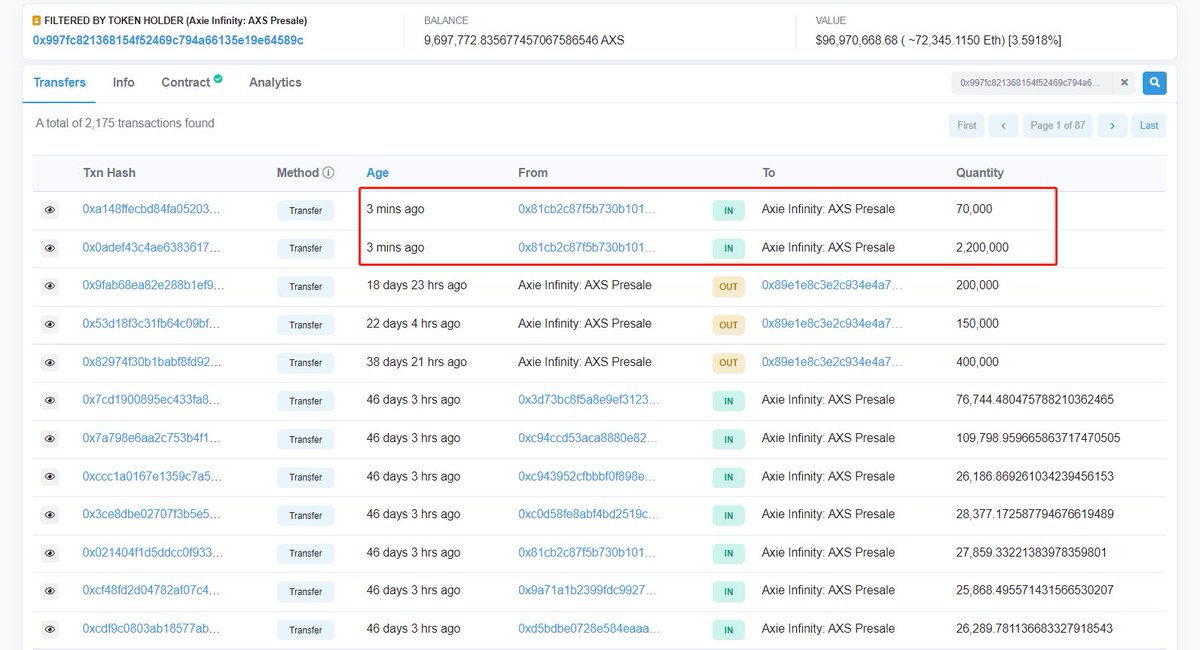Open sender address 0xc0d58fe8abf4bd2519c
Screen dimensions: 1200x650
[x=589, y=514]
